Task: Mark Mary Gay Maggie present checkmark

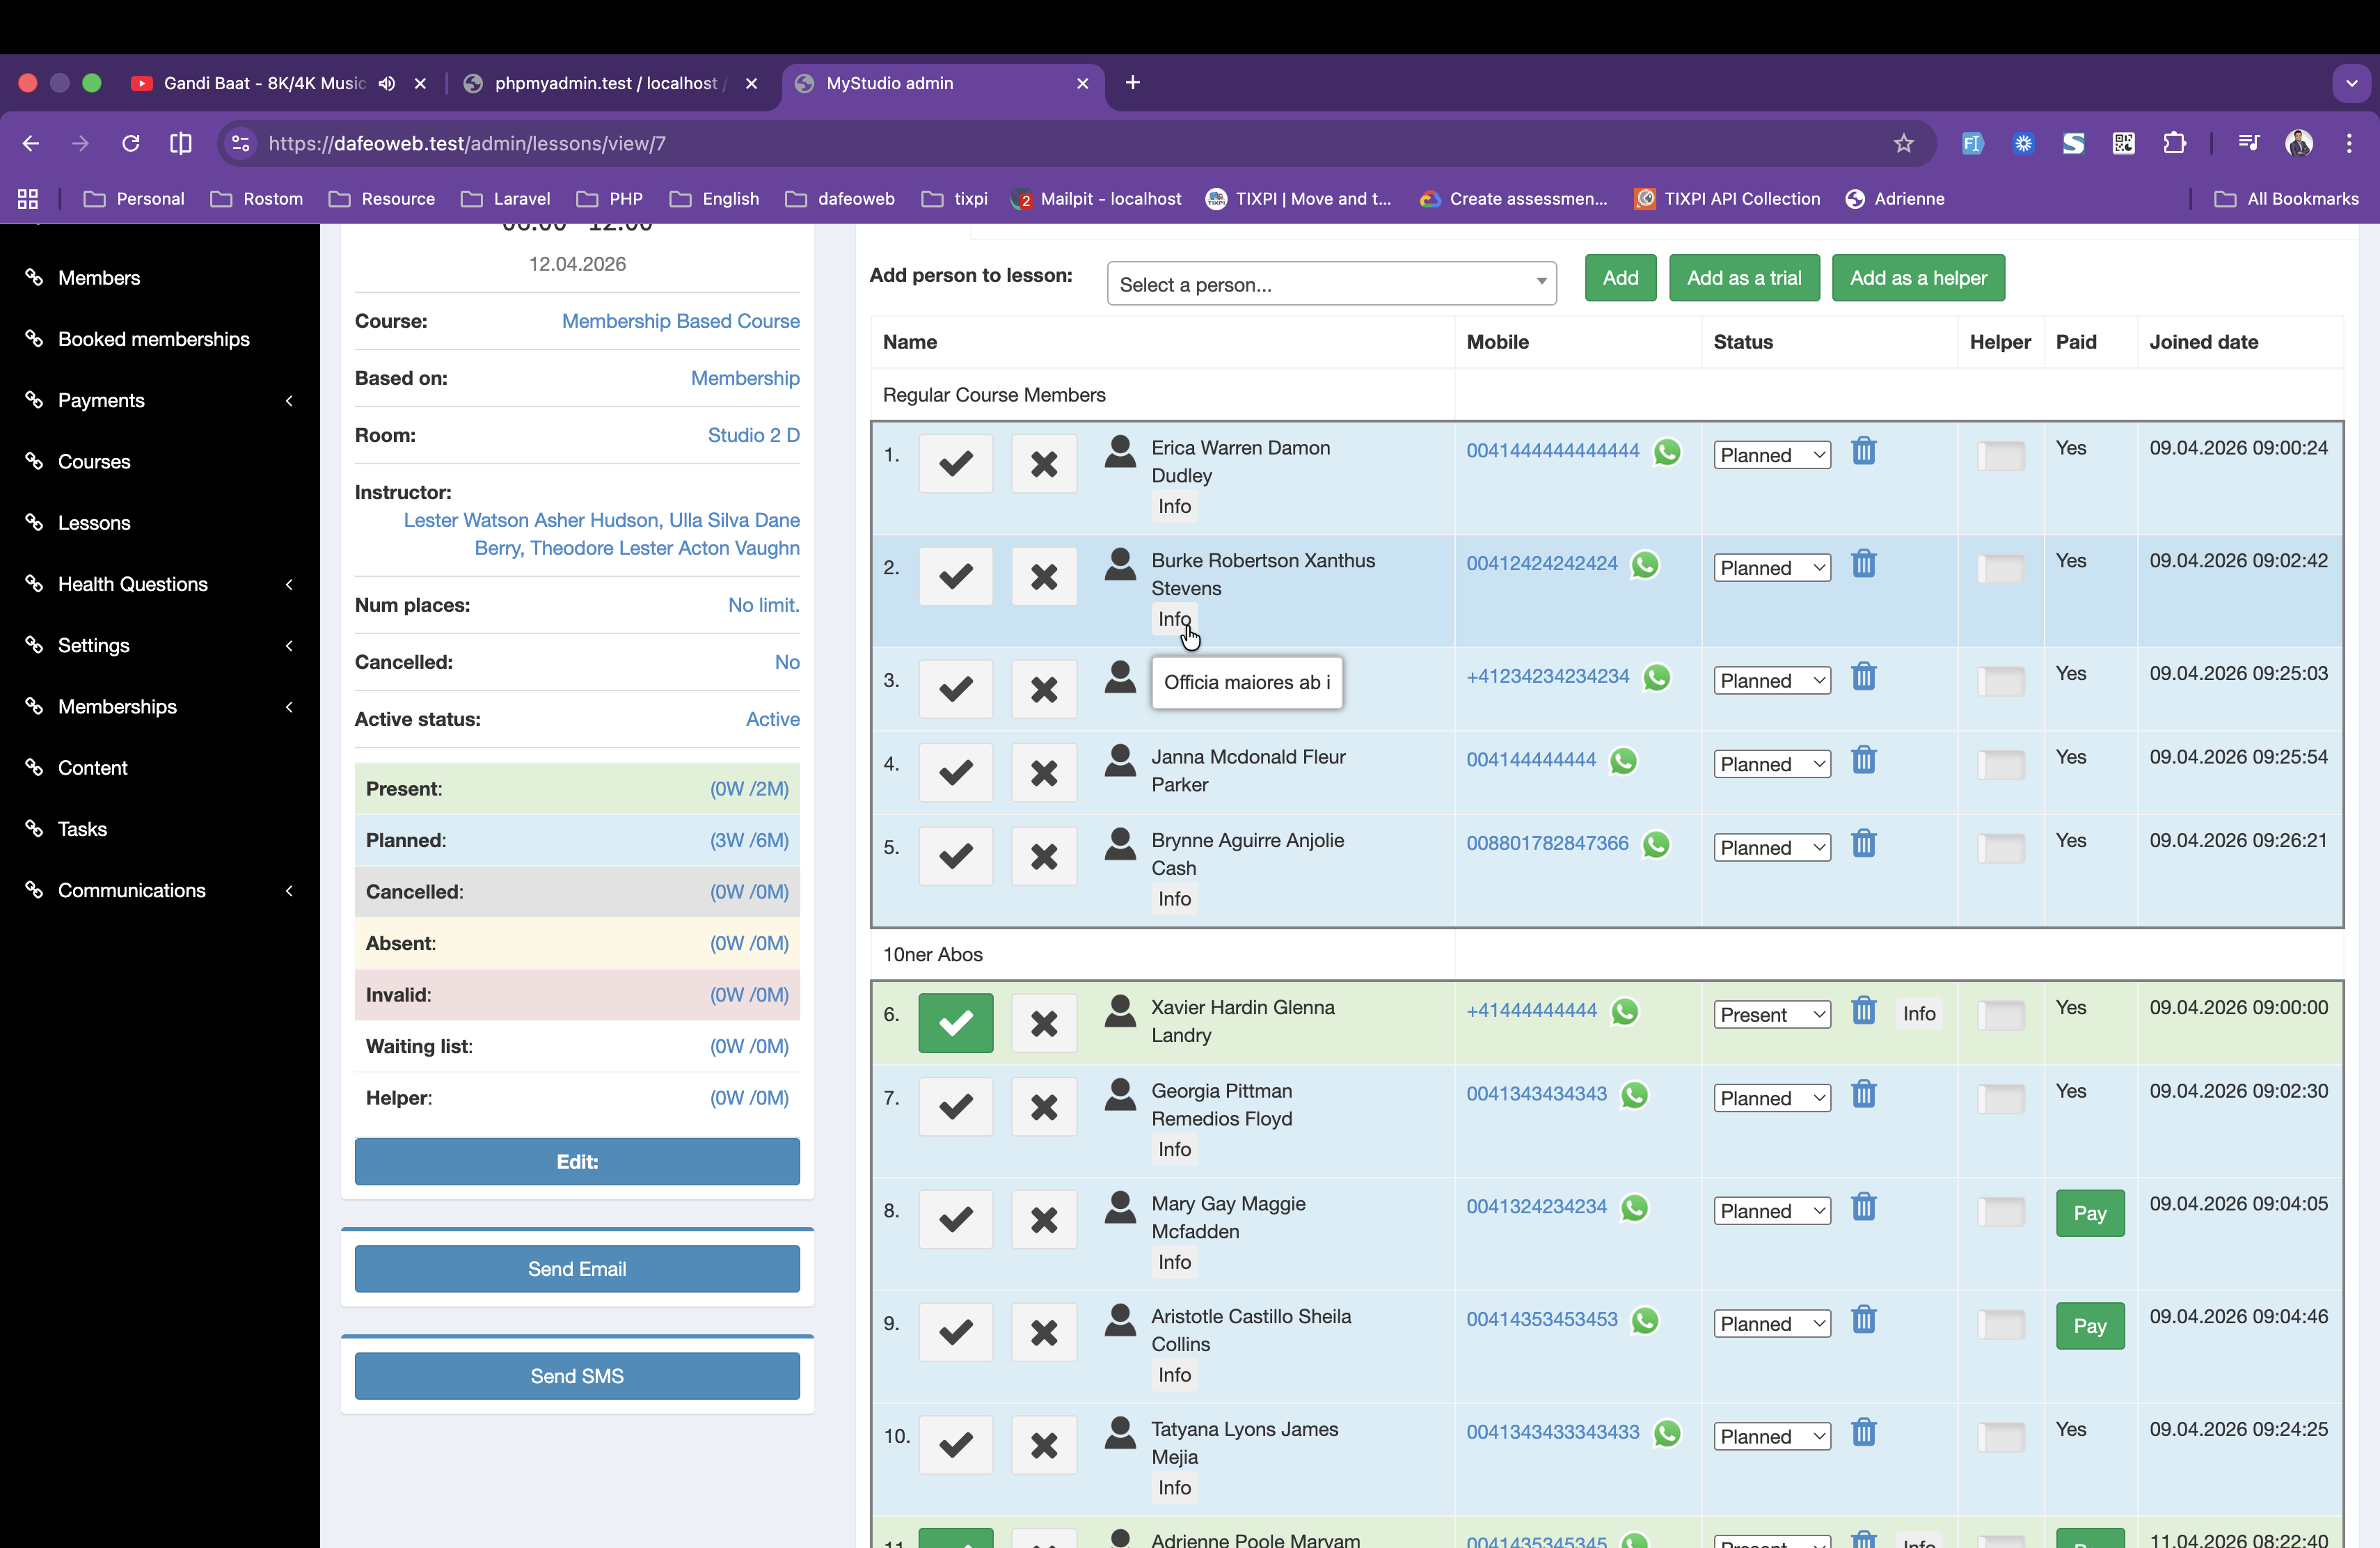Action: [x=955, y=1219]
